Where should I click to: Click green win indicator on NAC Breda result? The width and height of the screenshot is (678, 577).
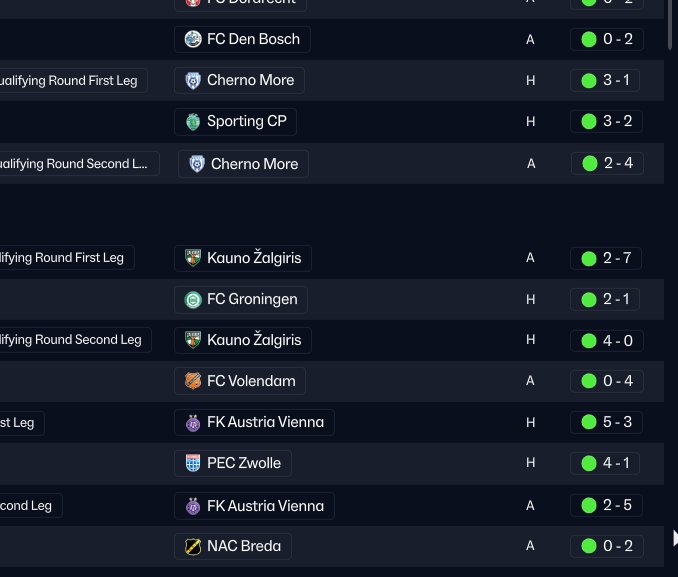[x=589, y=546]
